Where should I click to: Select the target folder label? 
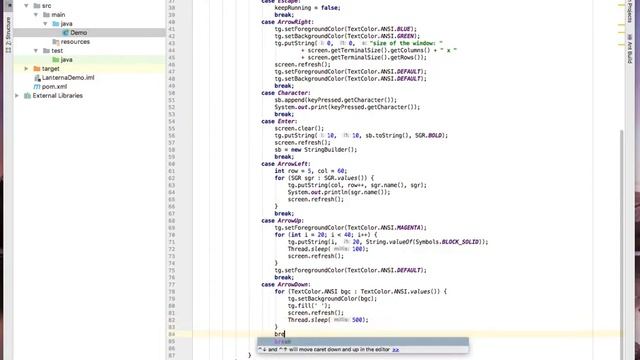(51, 69)
